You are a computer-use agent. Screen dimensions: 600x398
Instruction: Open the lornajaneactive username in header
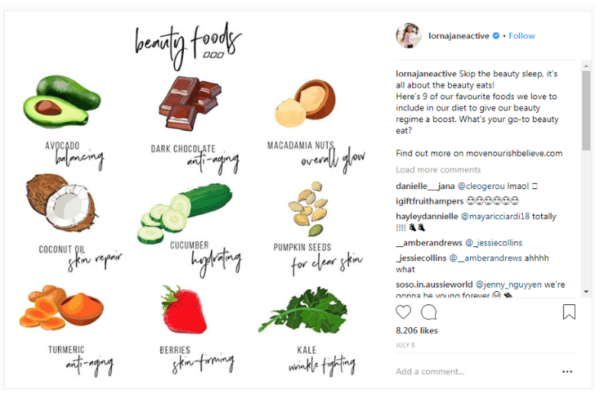[x=458, y=36]
